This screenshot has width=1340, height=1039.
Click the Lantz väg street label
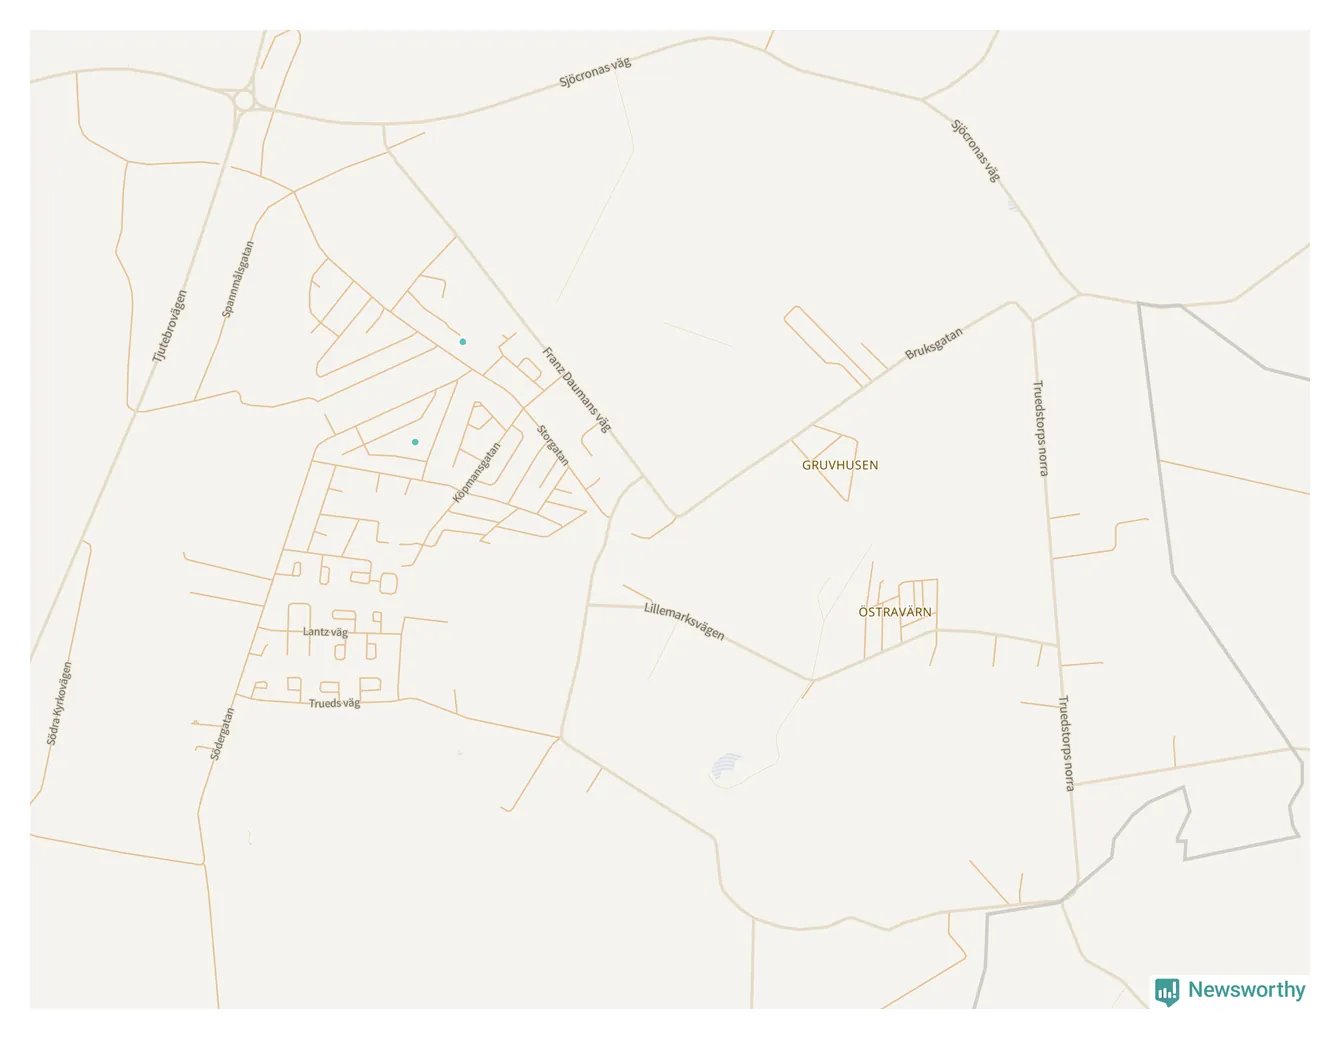pos(326,632)
